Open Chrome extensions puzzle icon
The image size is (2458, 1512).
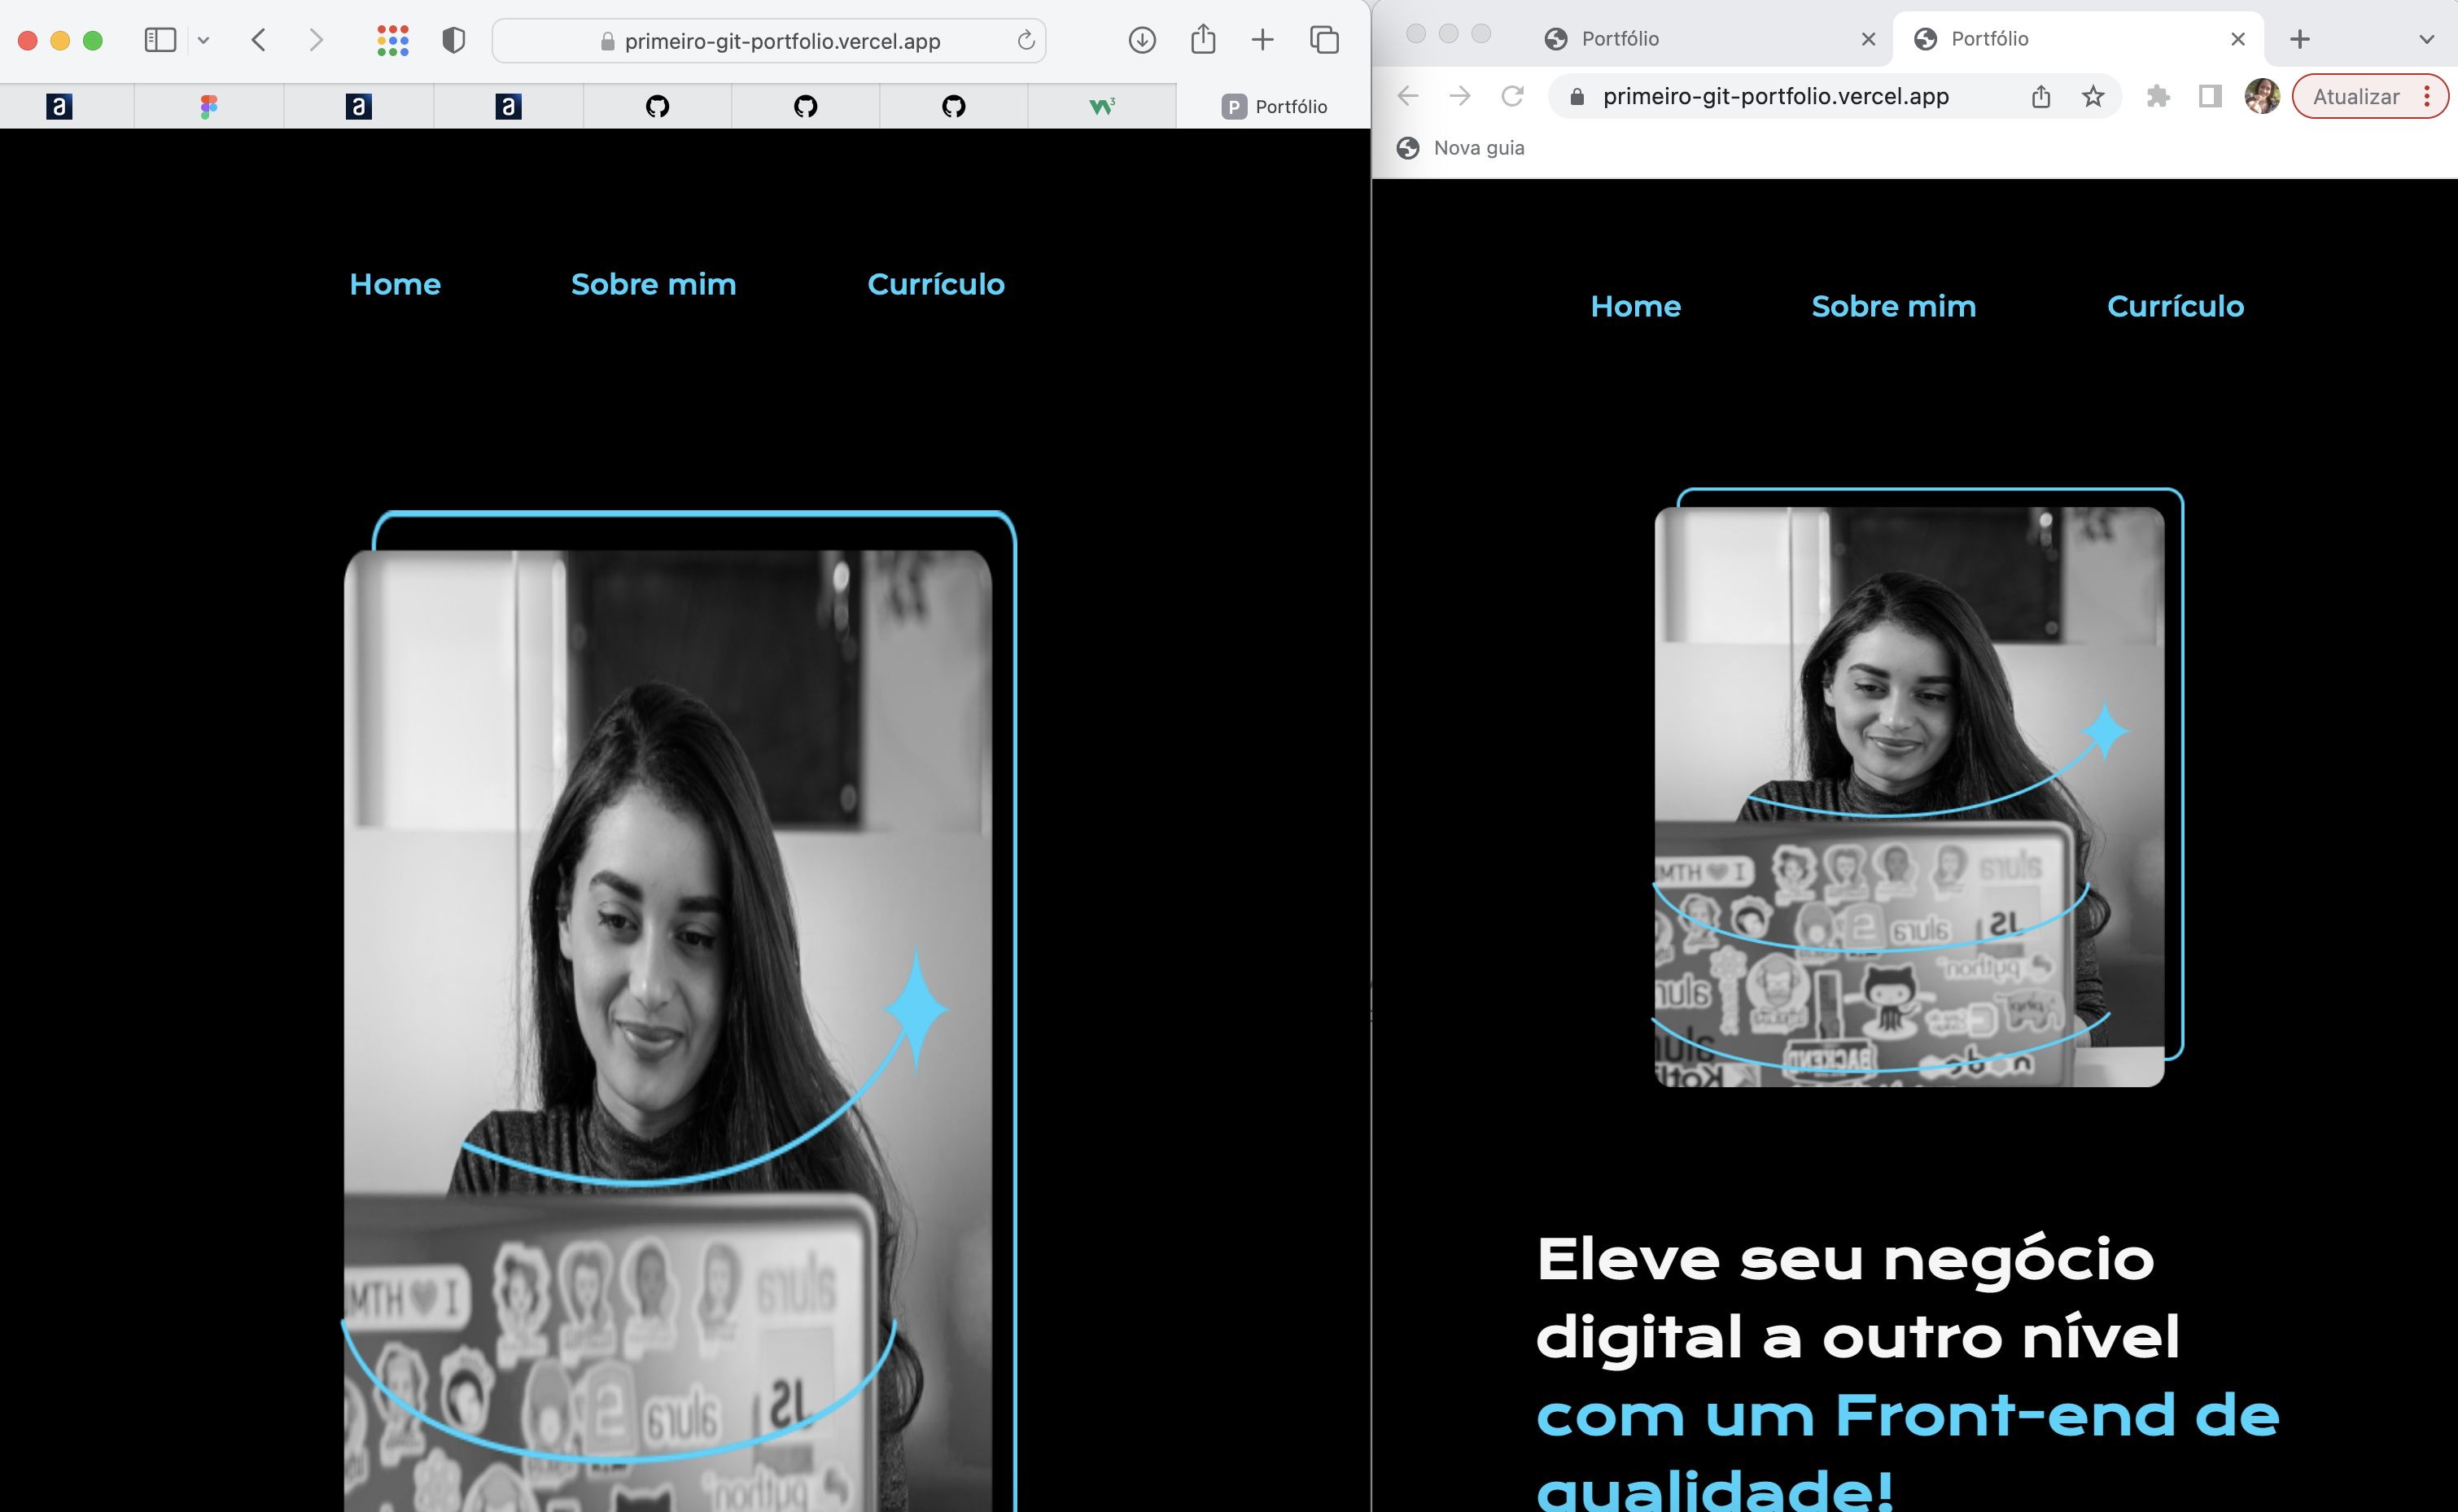click(2158, 96)
